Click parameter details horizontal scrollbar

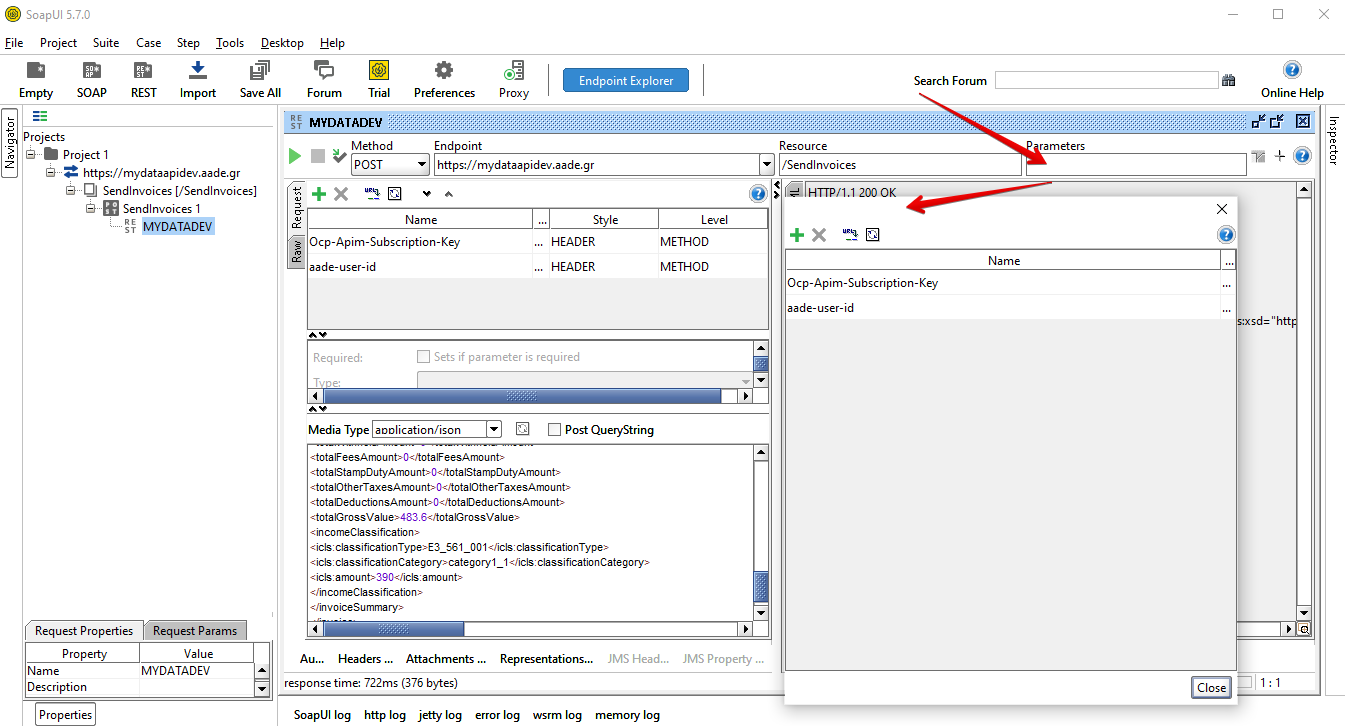[522, 396]
